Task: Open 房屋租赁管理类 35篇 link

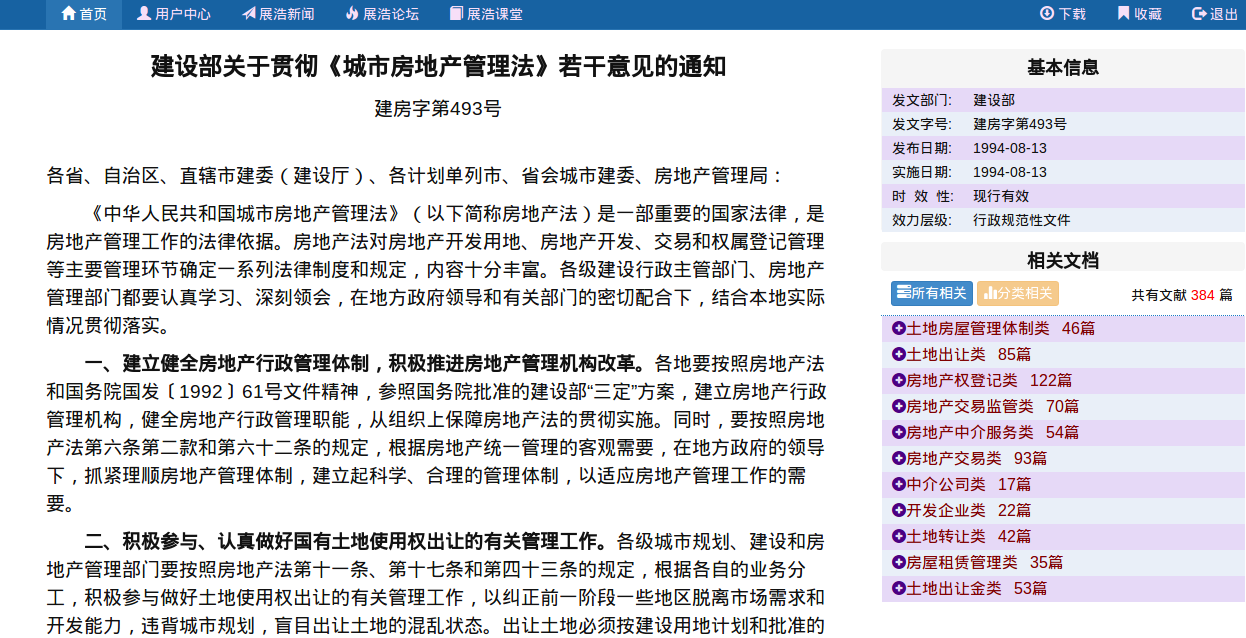Action: [x=985, y=562]
